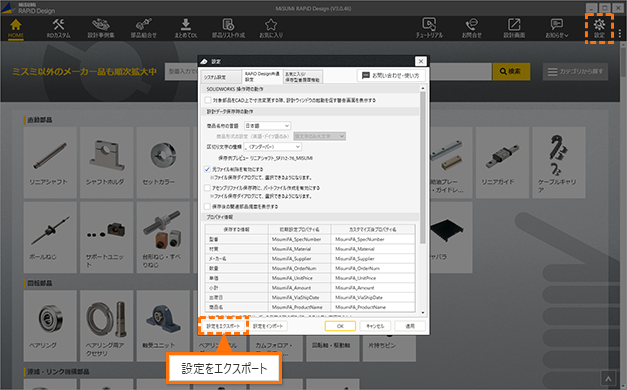The height and width of the screenshot is (390, 627).
Task: Select 台形ねじ・すべりねじ category thumbnail
Action: [x=163, y=237]
